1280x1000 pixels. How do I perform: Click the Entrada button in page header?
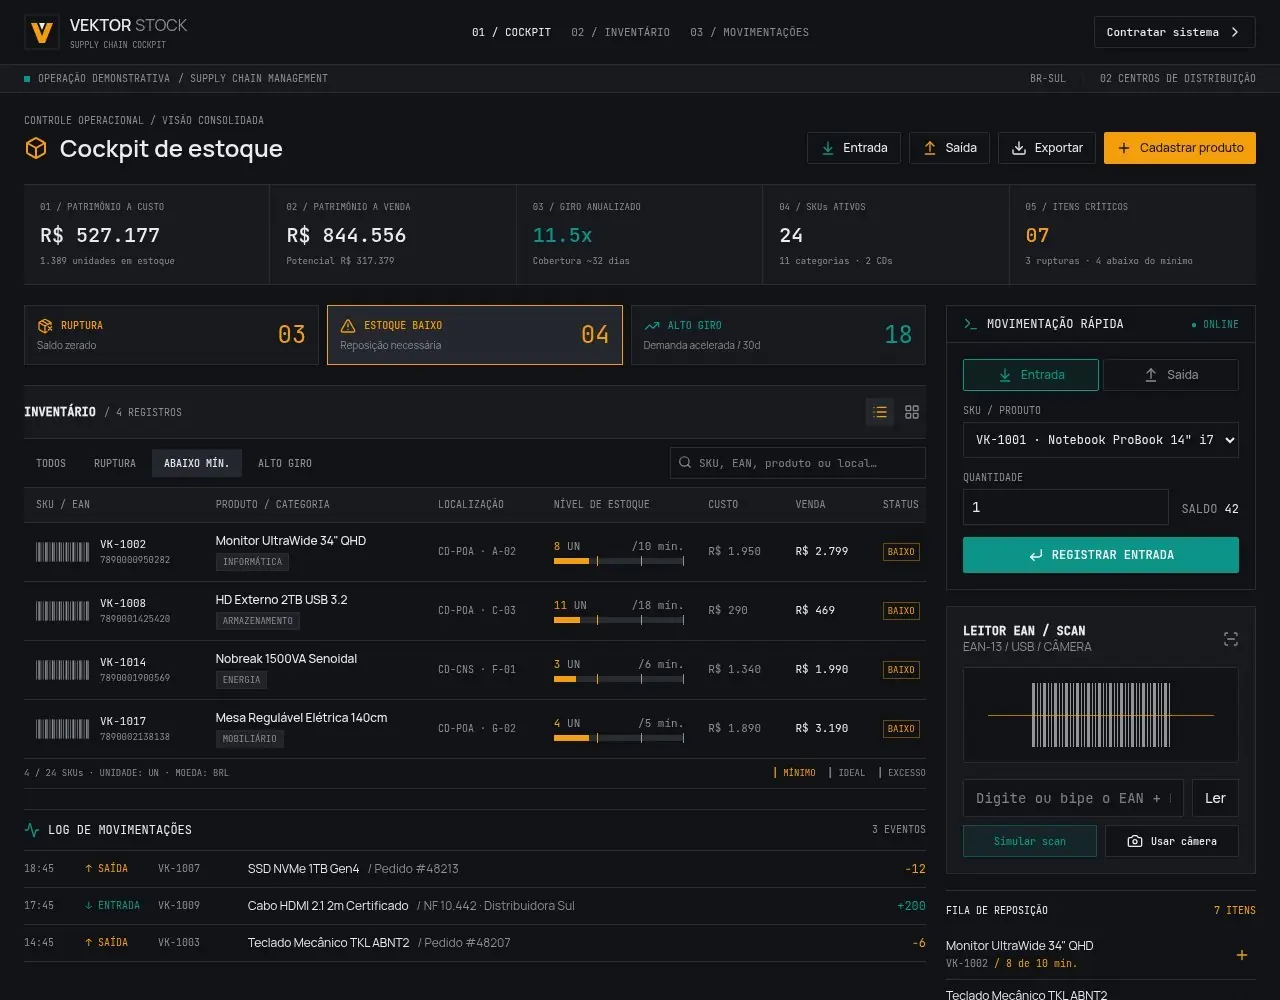click(x=854, y=148)
